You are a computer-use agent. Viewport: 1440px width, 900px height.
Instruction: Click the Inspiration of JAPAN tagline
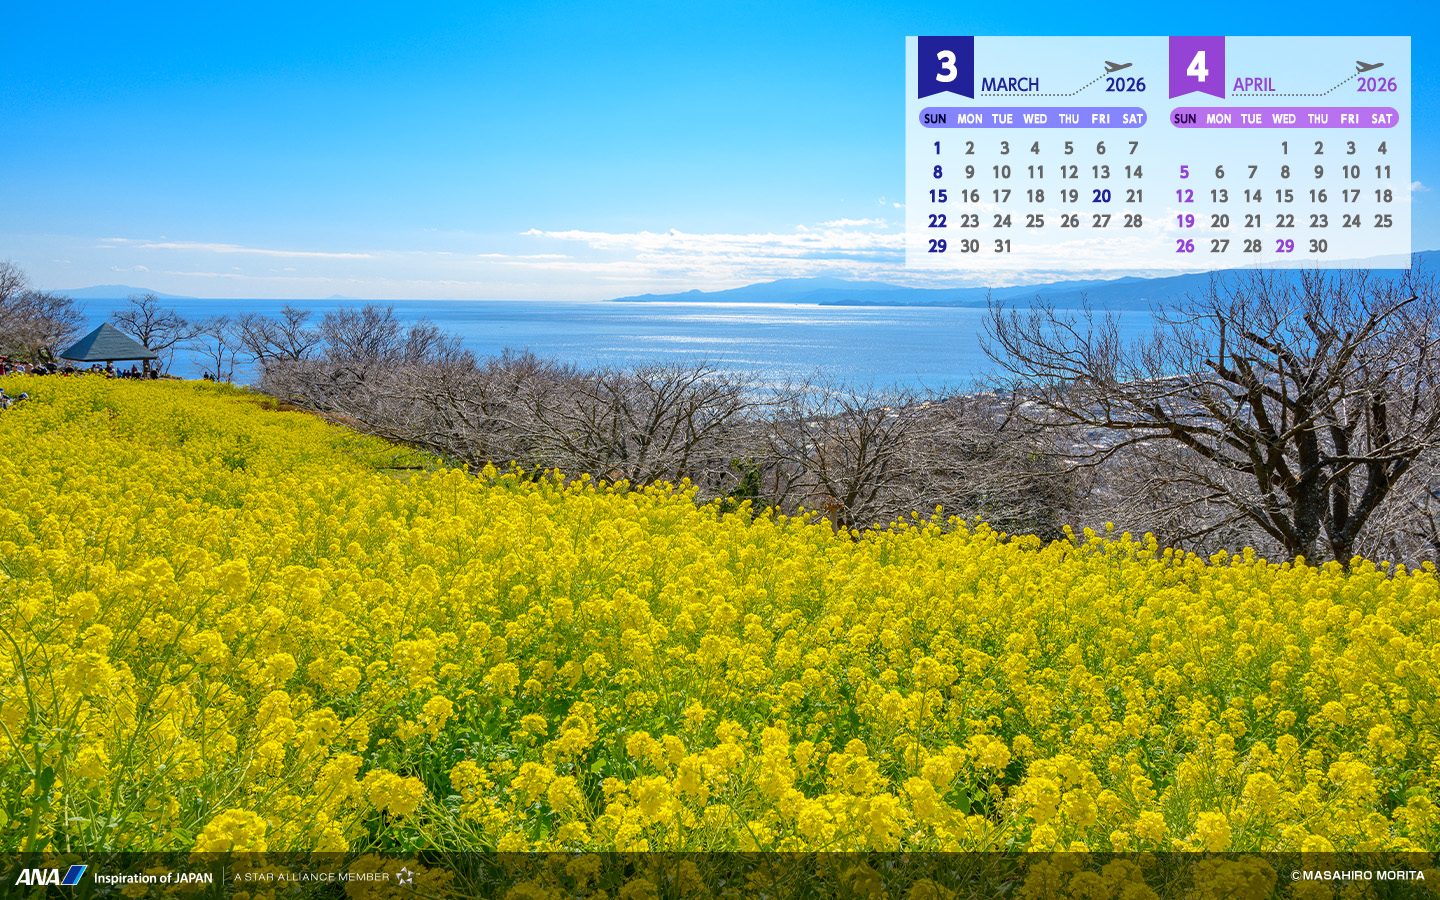tap(153, 878)
